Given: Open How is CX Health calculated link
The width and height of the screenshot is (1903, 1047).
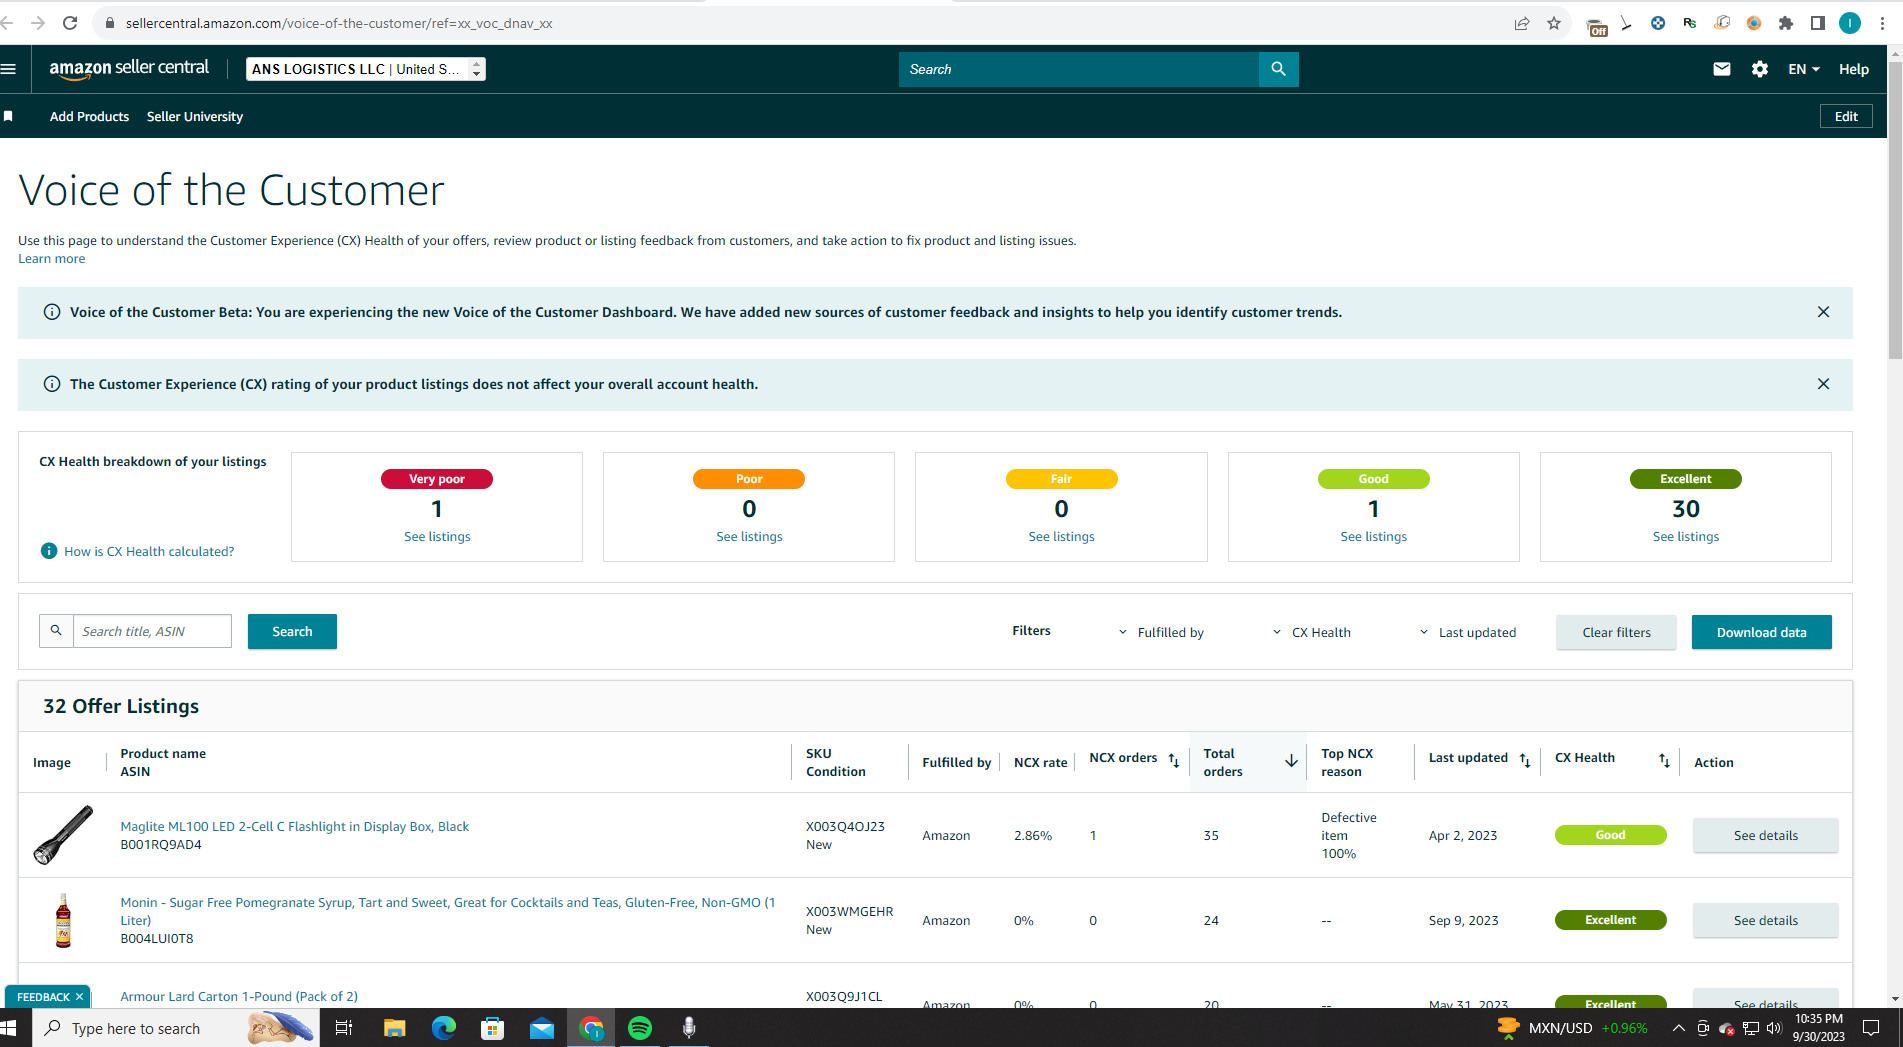Looking at the screenshot, I should (149, 551).
